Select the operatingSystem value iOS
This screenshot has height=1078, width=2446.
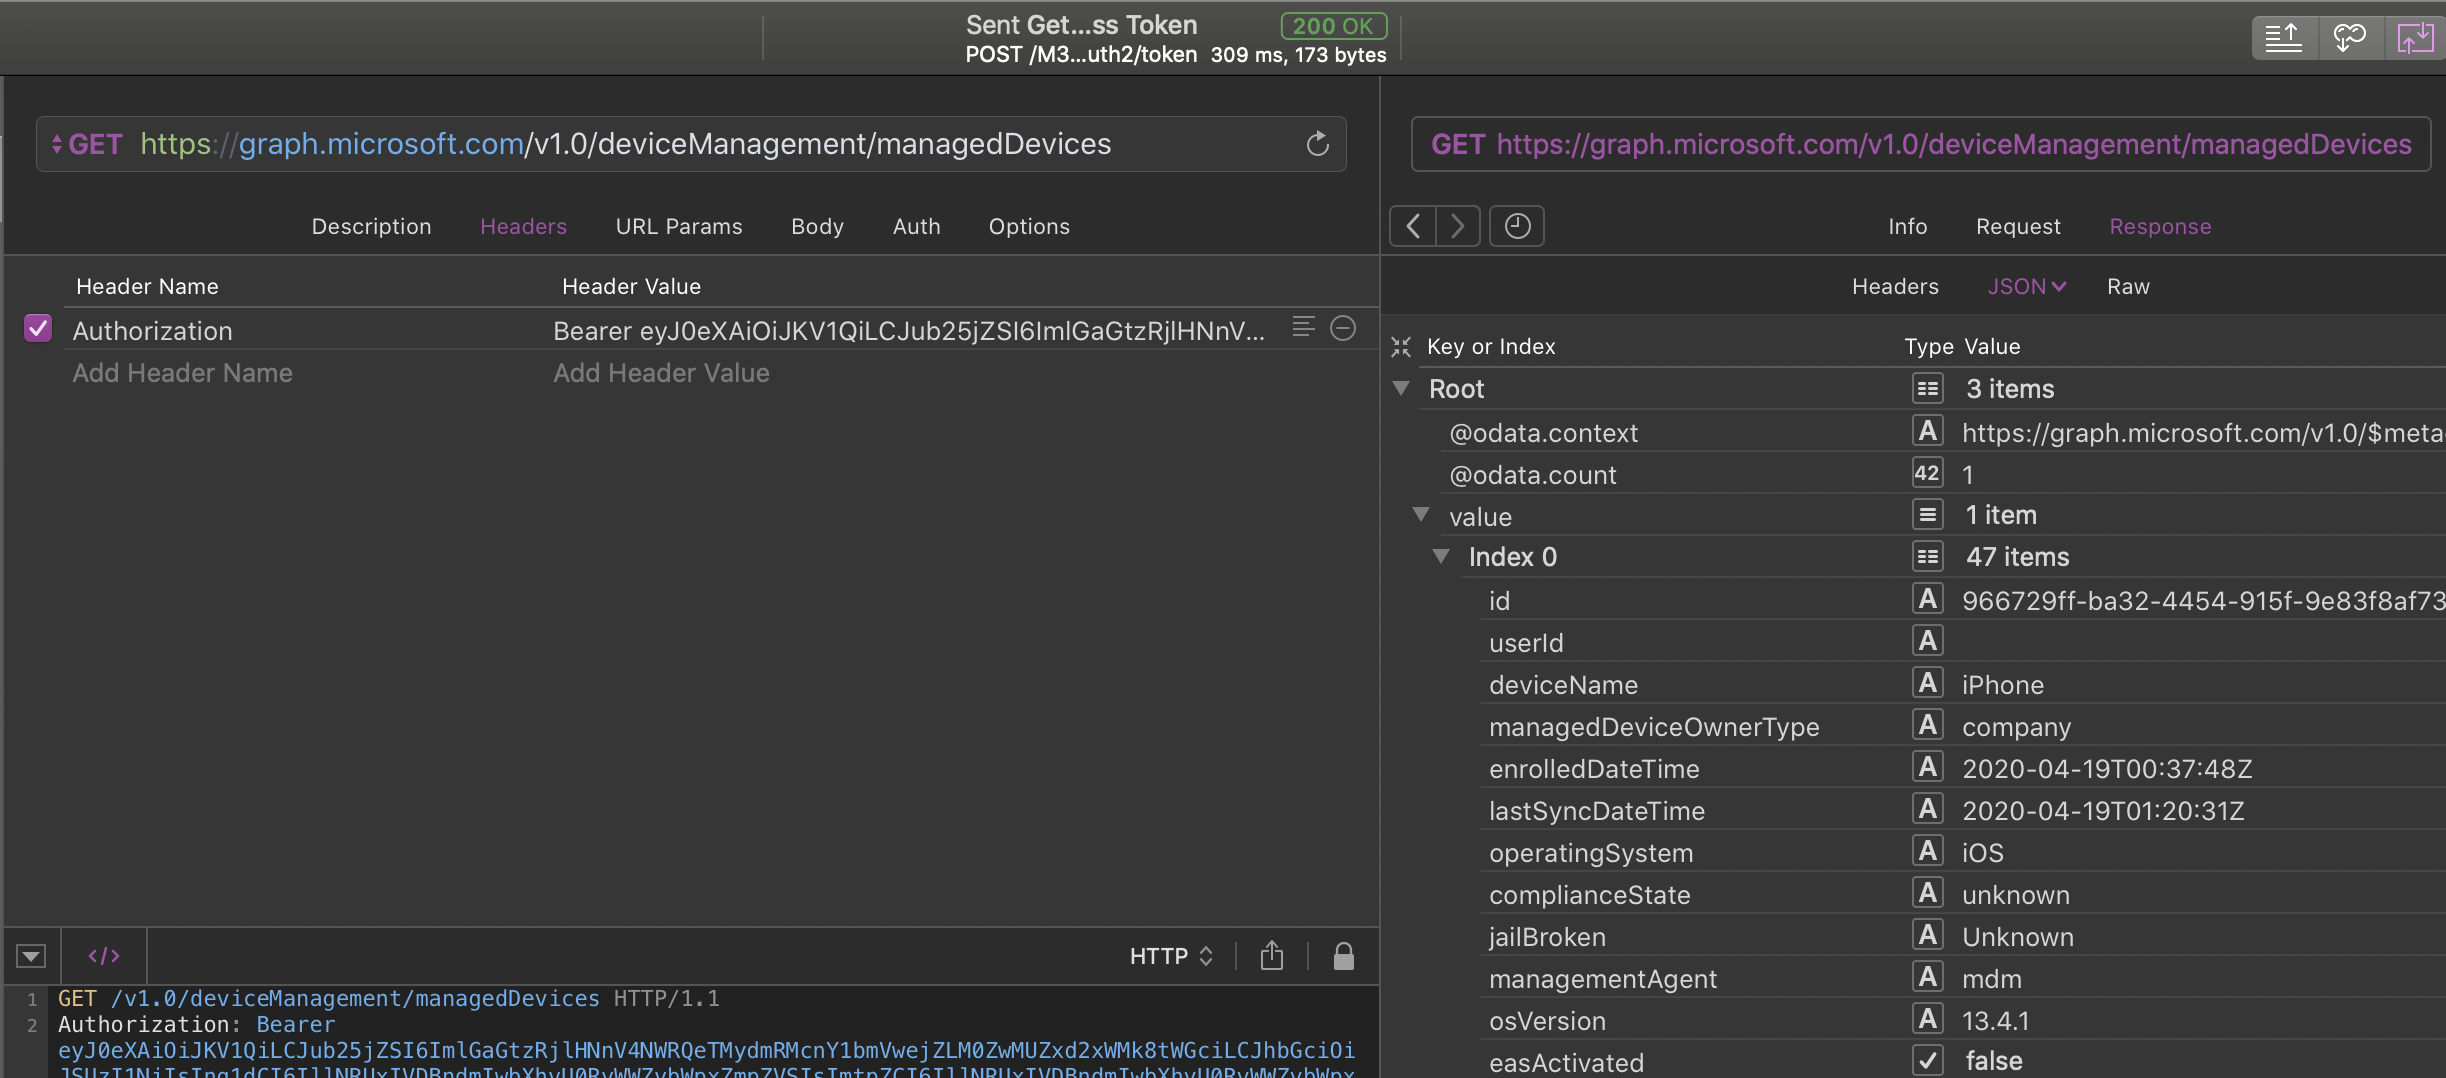click(x=1982, y=853)
